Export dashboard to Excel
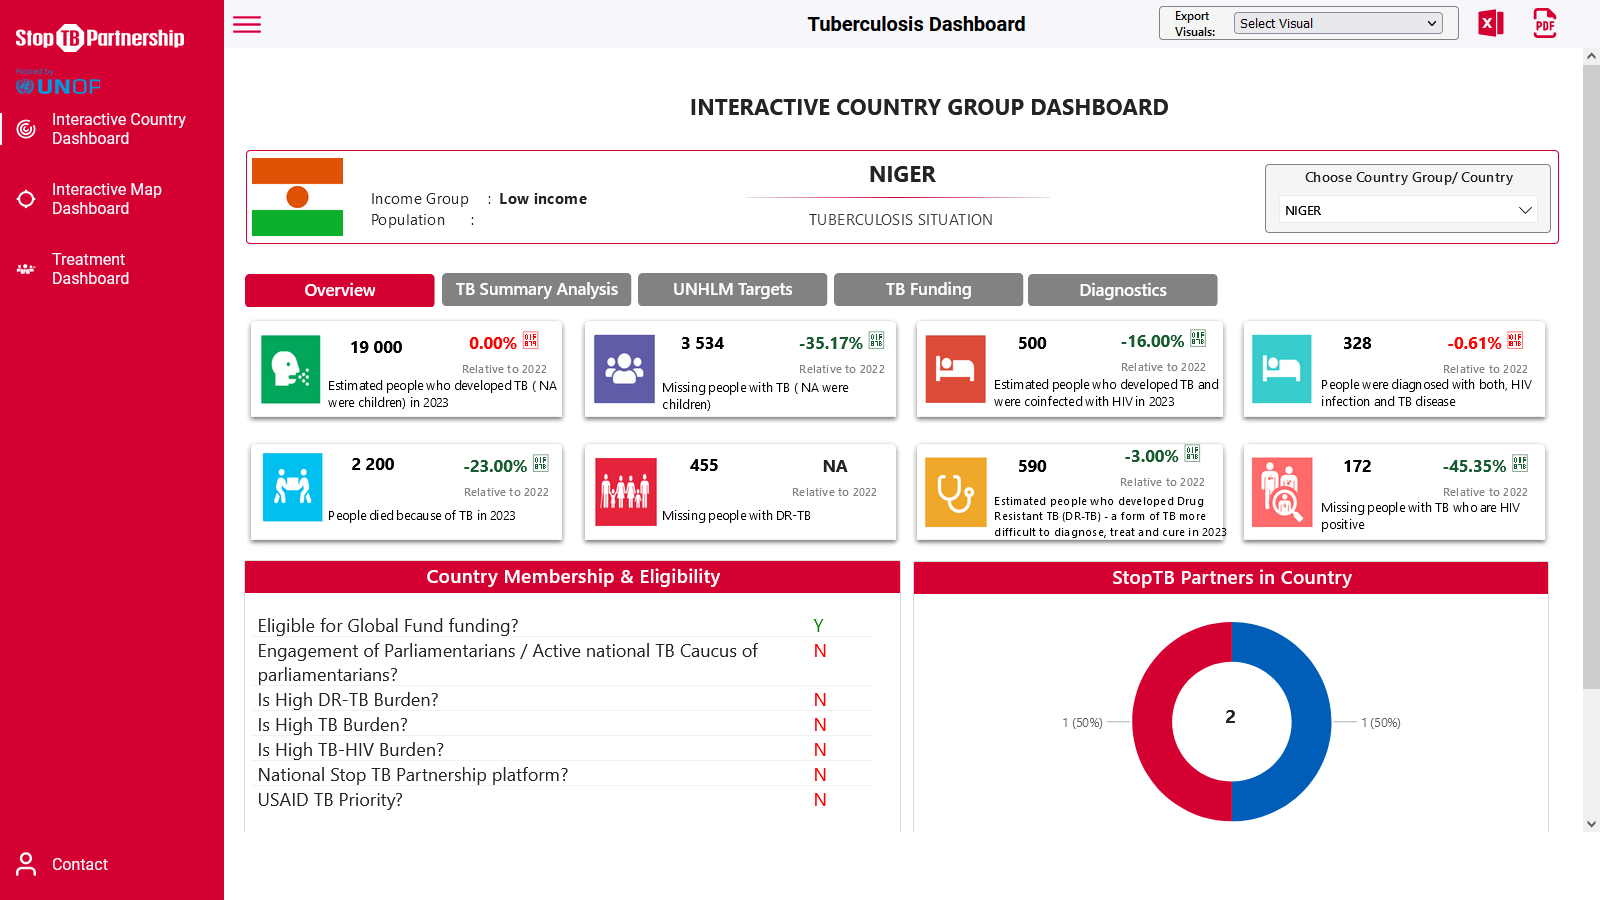 coord(1490,23)
